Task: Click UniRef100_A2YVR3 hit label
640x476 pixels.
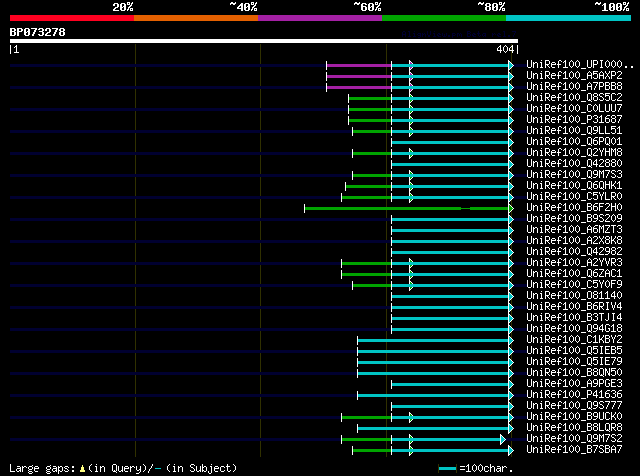Action: pyautogui.click(x=574, y=263)
